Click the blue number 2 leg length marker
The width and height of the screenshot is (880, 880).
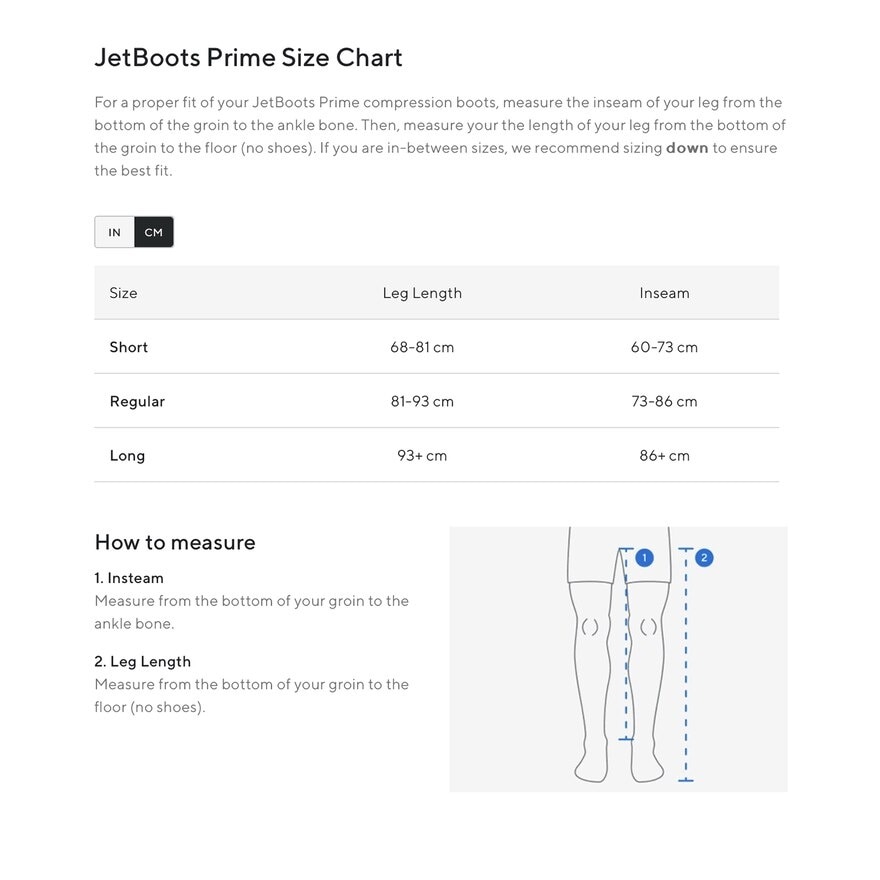(704, 558)
